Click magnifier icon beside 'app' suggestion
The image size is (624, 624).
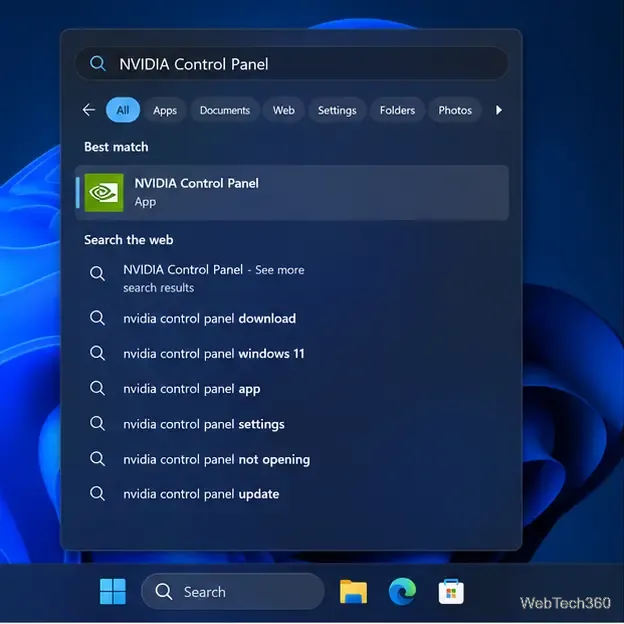tap(97, 388)
